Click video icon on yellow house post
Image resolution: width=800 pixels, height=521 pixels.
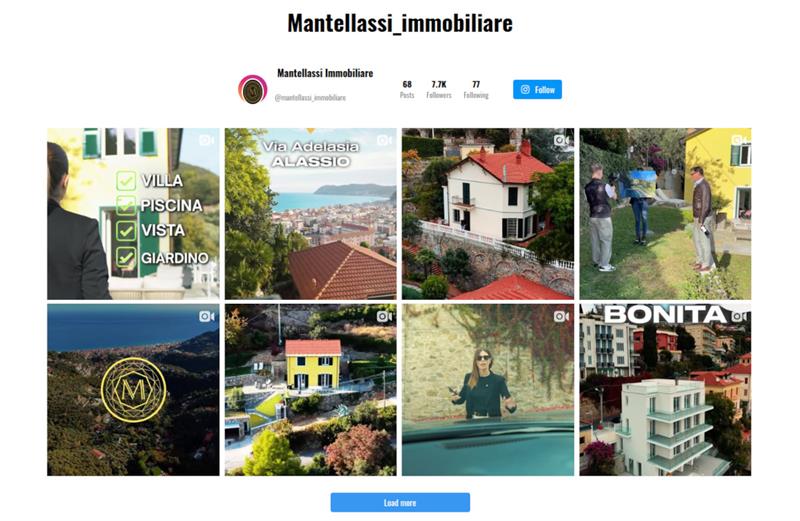(384, 316)
